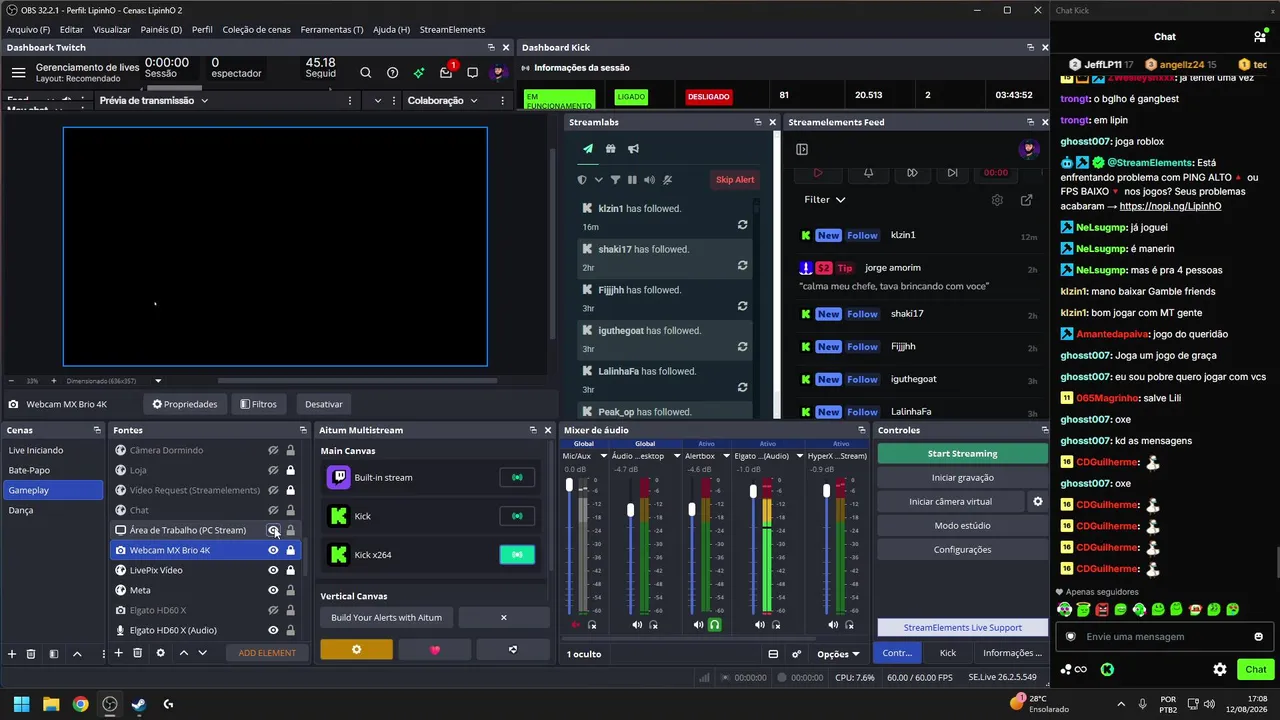
Task: Open Aitum Multistream settings gear button
Action: 356,649
